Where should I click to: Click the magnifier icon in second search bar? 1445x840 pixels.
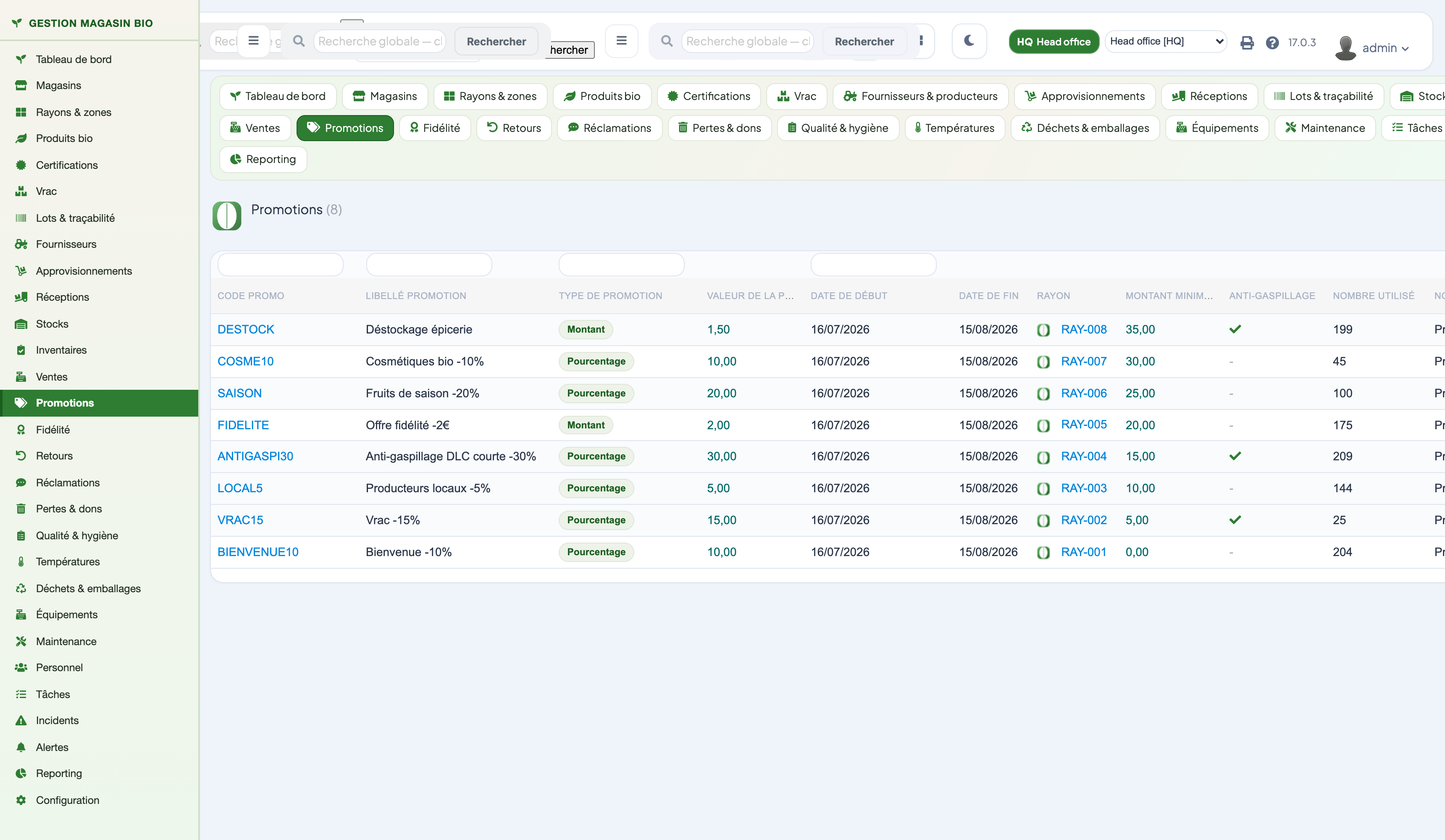coord(667,41)
